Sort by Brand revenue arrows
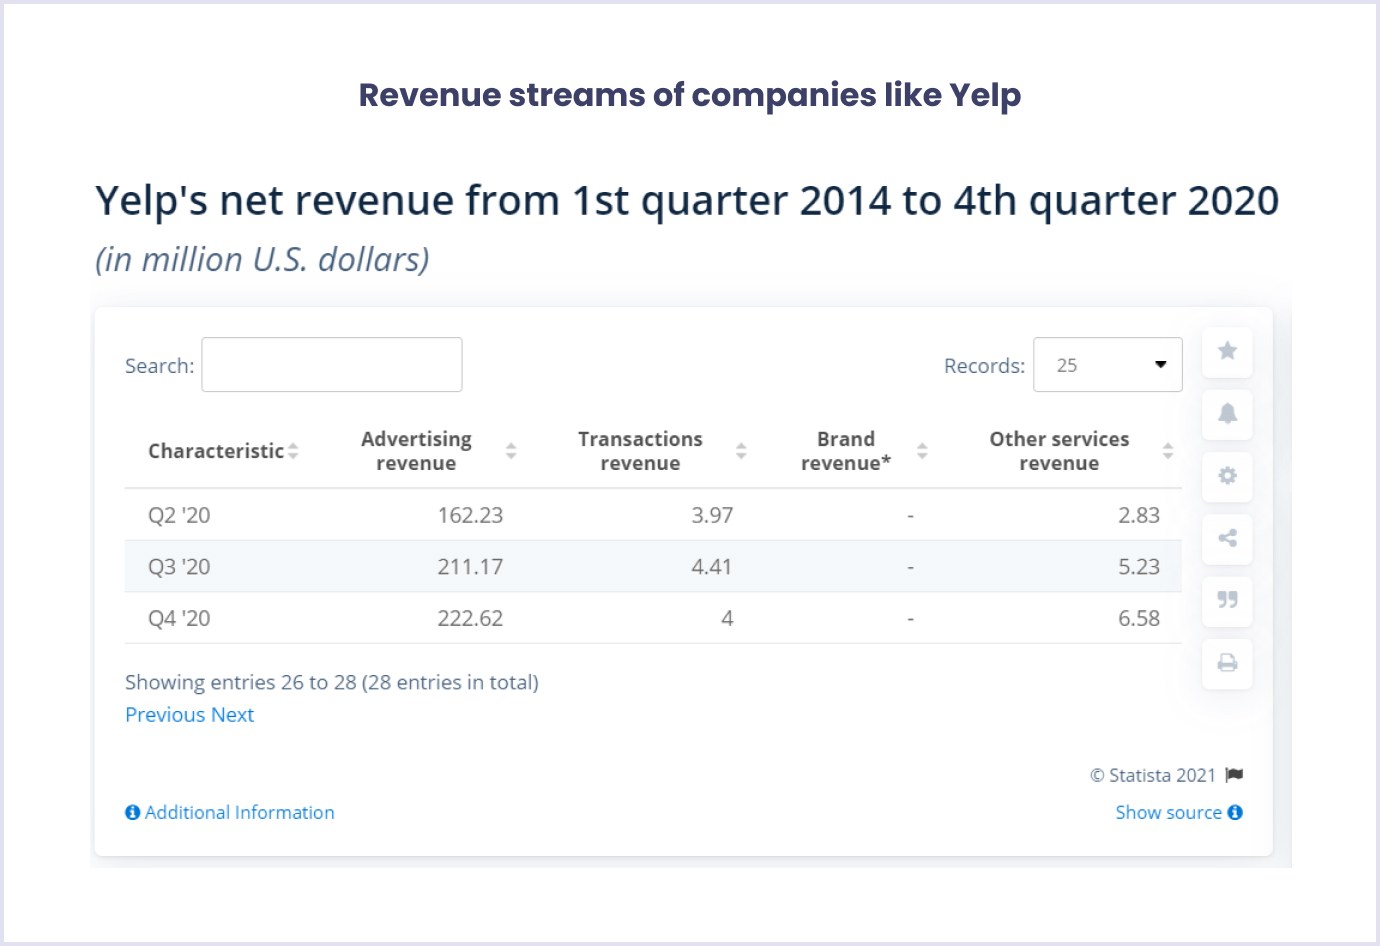This screenshot has width=1380, height=946. 922,451
